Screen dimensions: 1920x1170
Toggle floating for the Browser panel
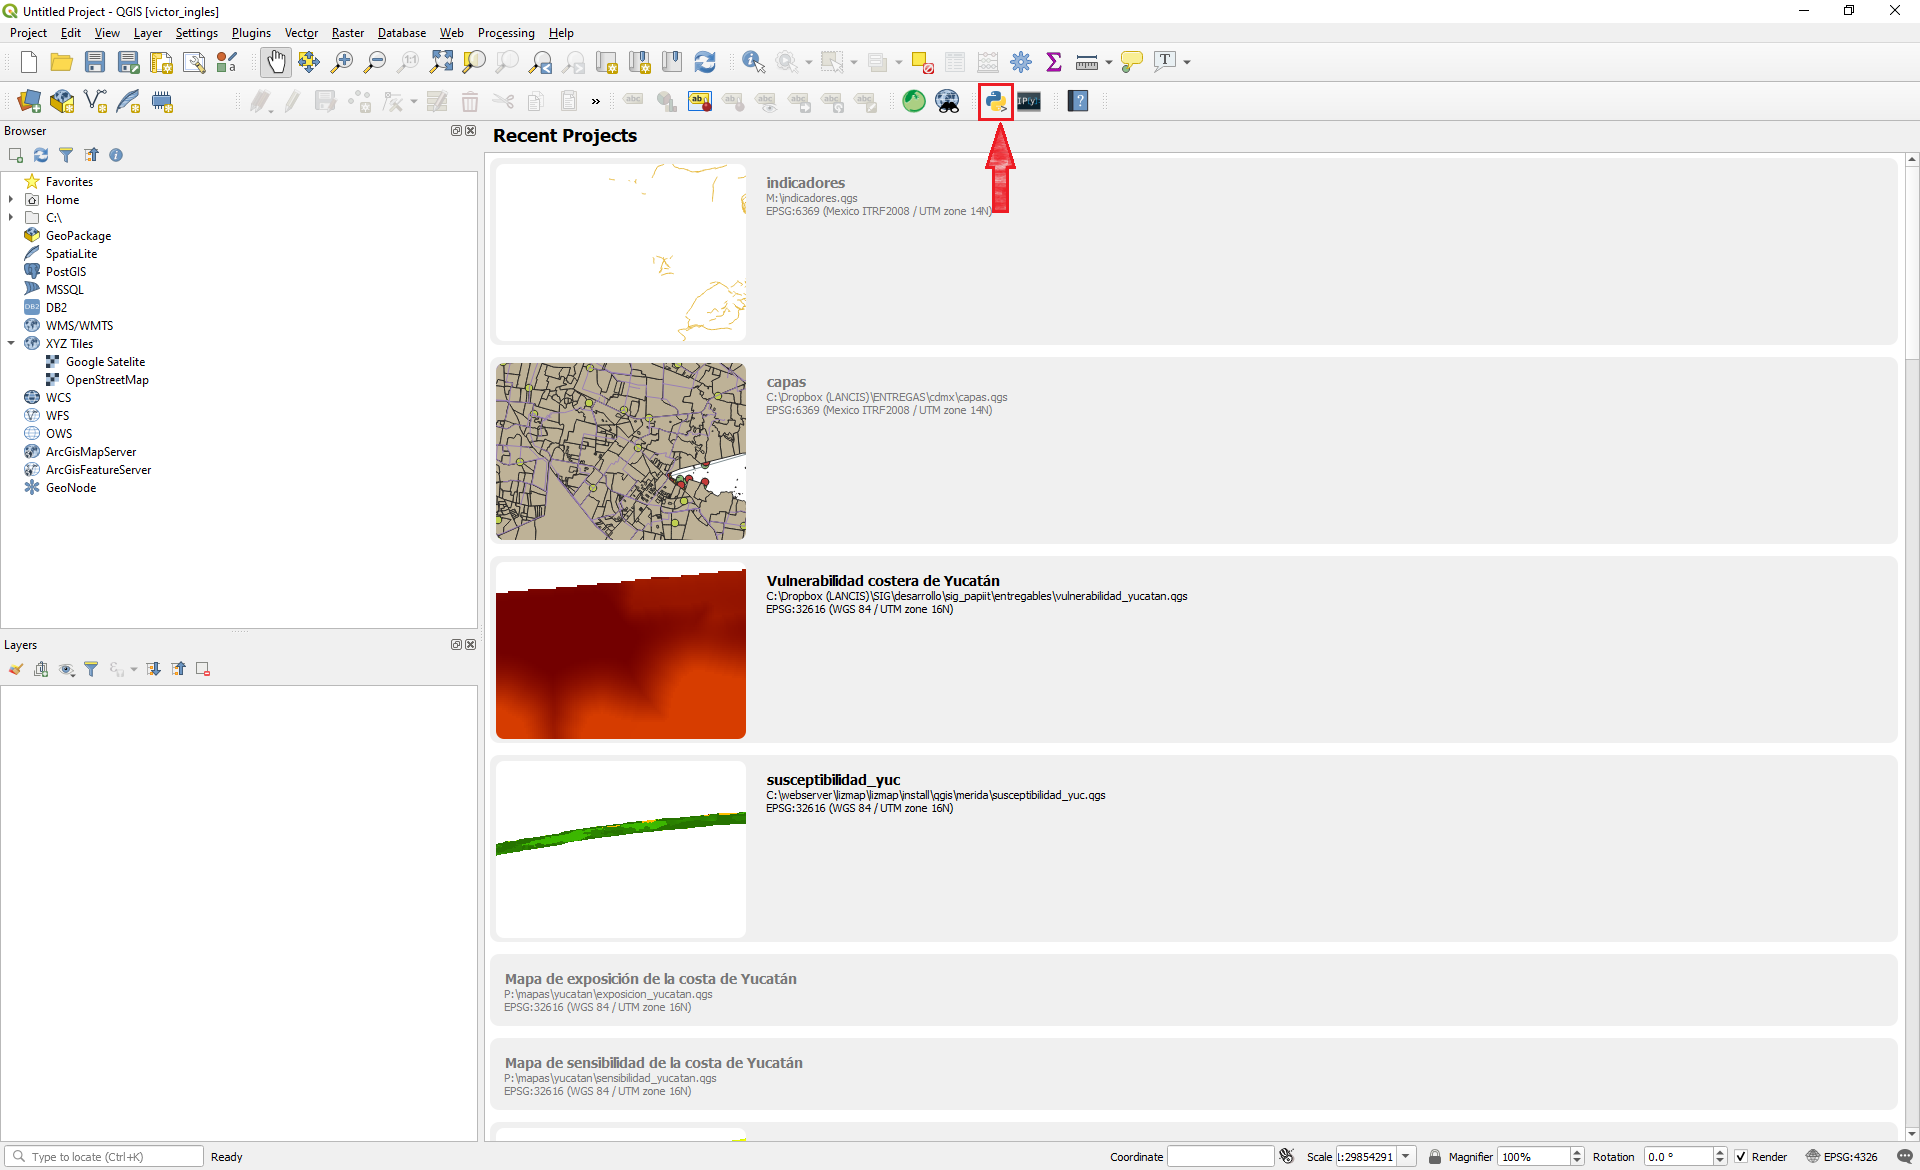(456, 131)
